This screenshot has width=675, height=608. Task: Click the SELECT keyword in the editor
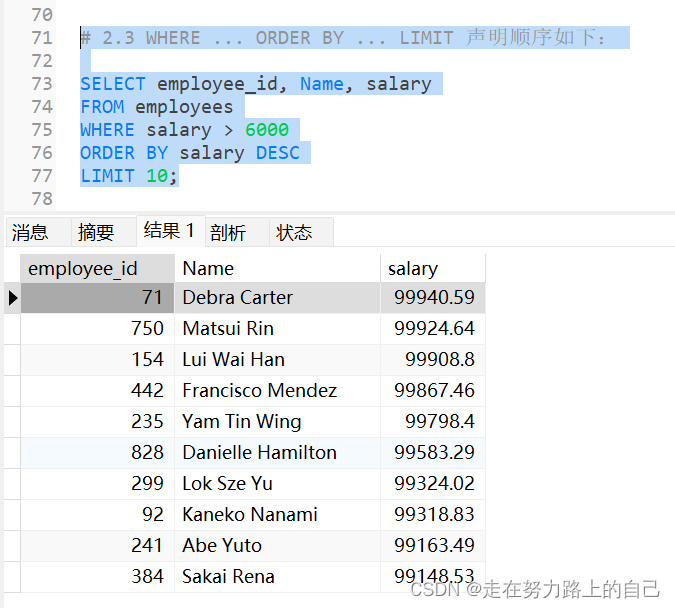pyautogui.click(x=113, y=84)
